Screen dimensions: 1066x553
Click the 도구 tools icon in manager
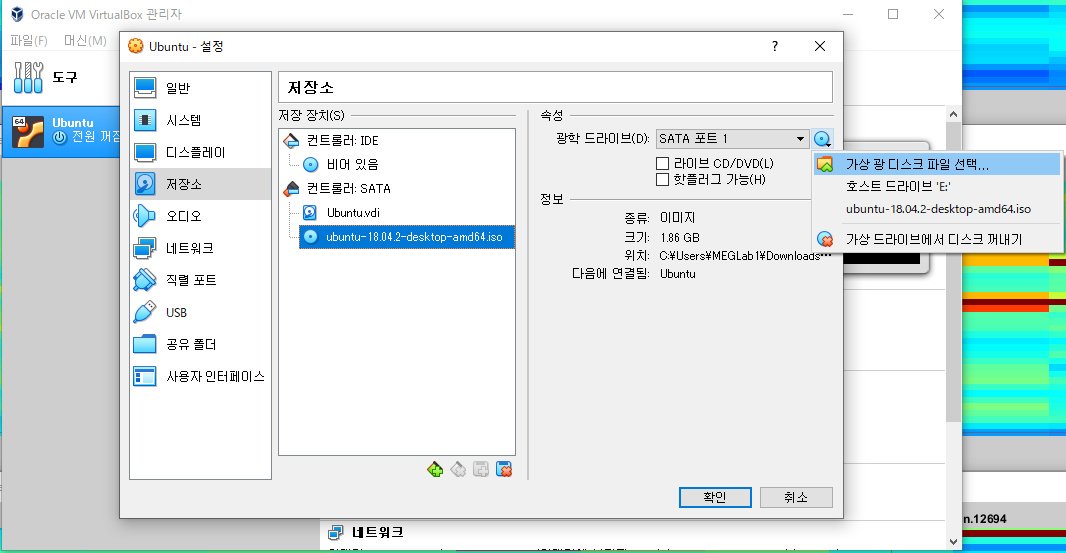pyautogui.click(x=28, y=78)
